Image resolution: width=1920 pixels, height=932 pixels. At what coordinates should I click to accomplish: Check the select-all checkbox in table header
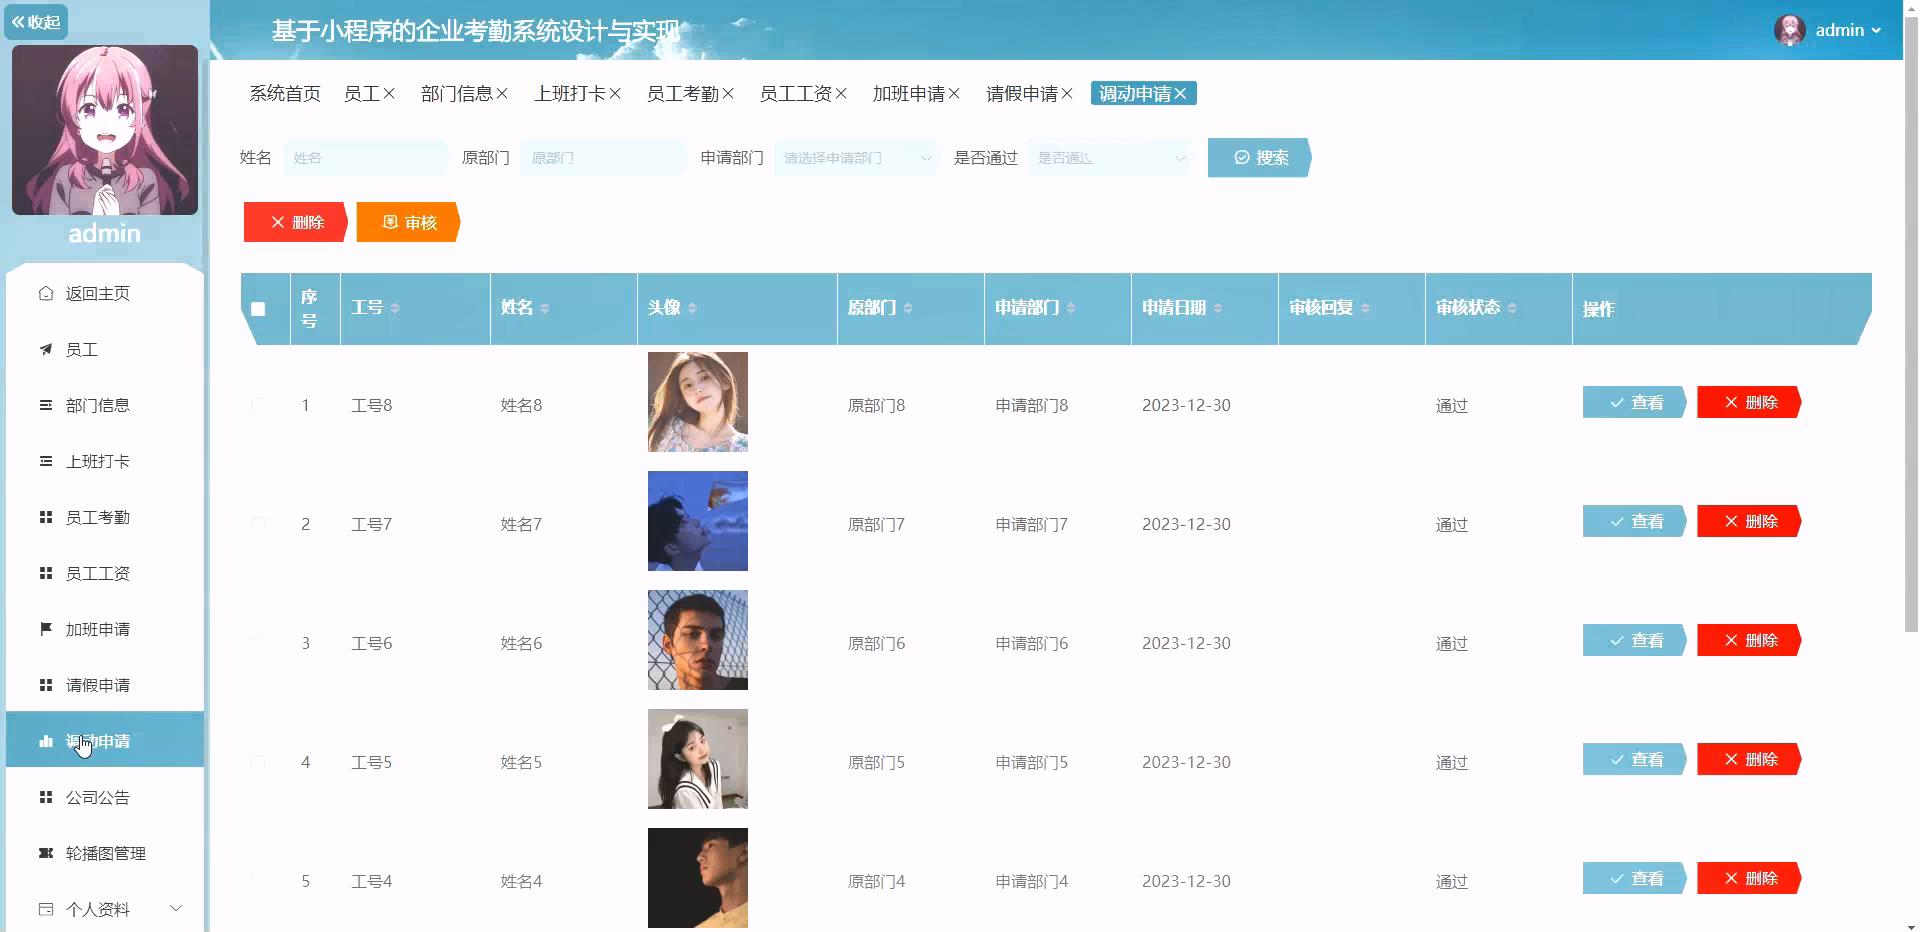tap(259, 309)
